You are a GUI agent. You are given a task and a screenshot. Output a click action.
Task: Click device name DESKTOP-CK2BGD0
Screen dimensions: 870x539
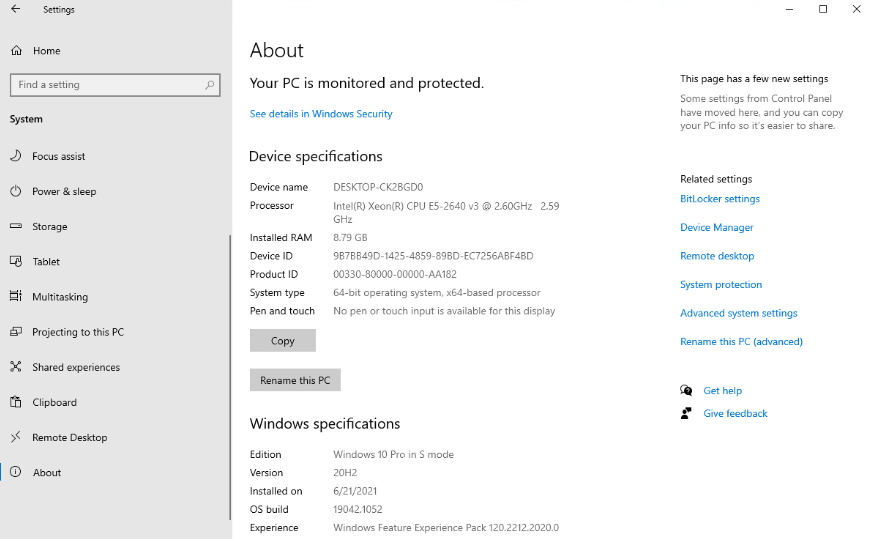378,187
